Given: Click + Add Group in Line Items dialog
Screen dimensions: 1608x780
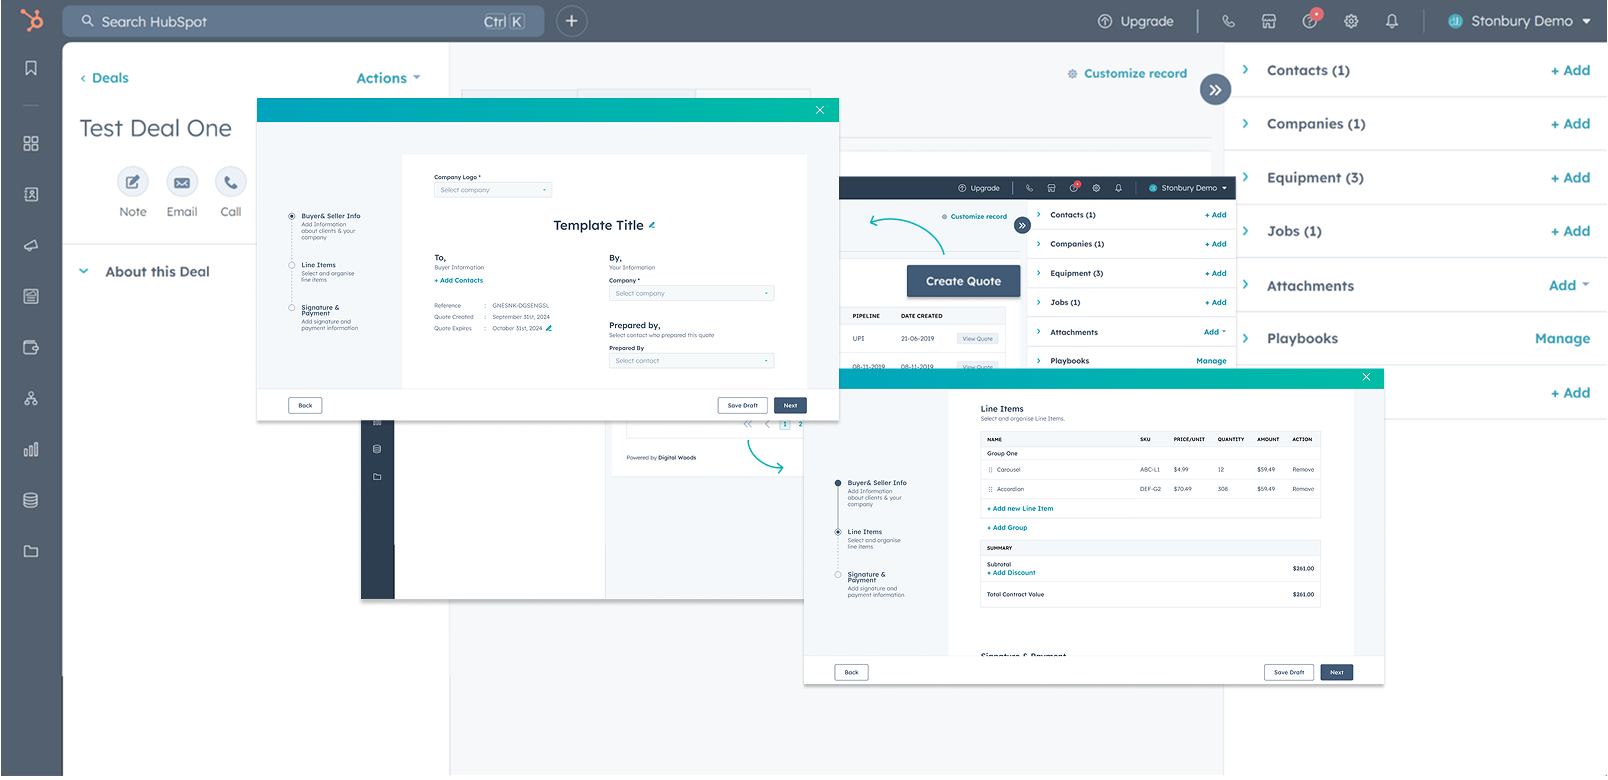Looking at the screenshot, I should coord(1007,528).
